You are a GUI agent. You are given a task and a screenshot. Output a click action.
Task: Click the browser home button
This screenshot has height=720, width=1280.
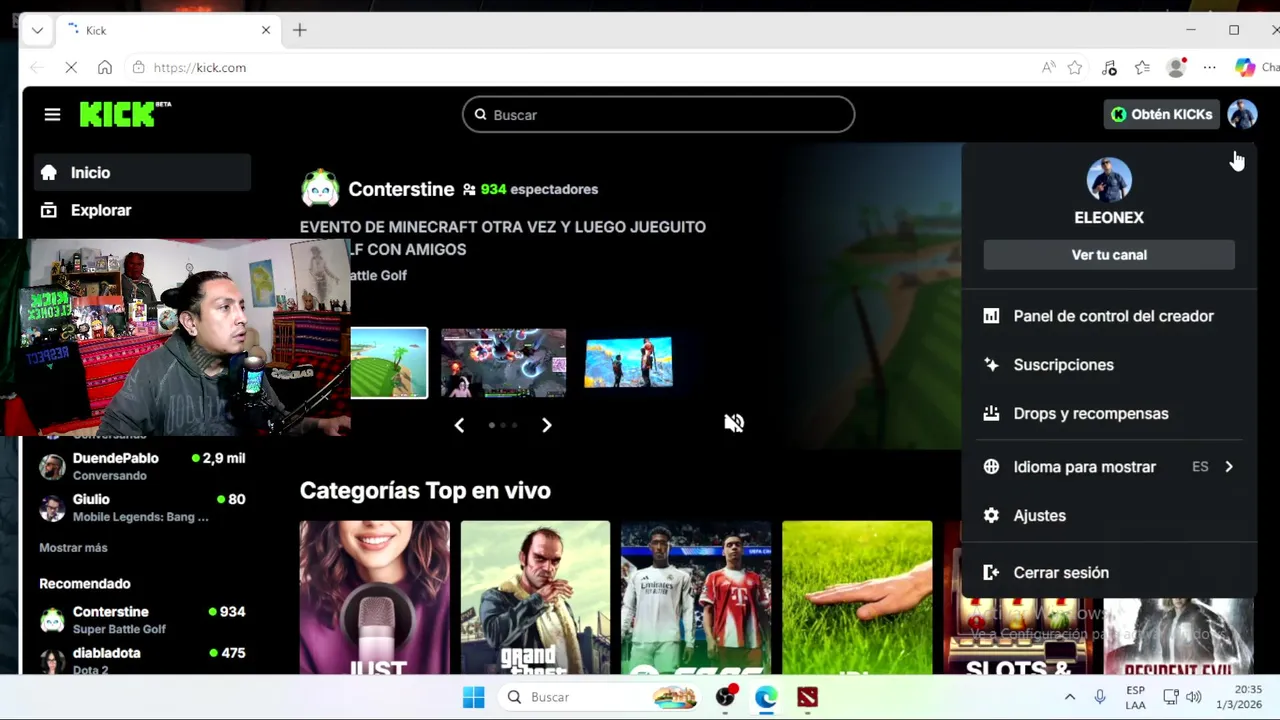[105, 68]
